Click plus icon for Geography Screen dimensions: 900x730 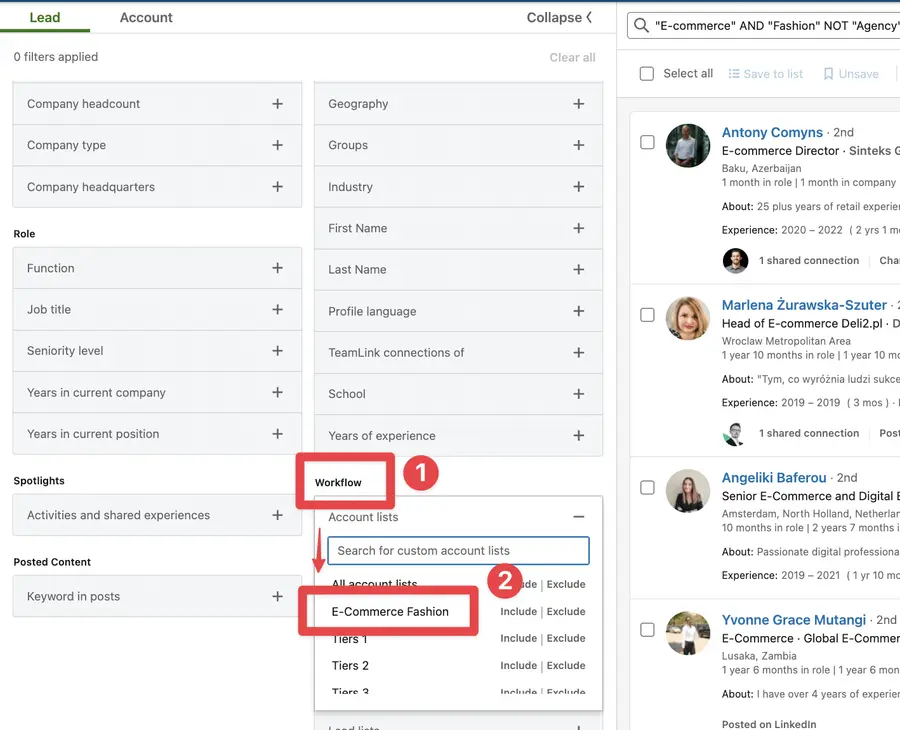579,104
